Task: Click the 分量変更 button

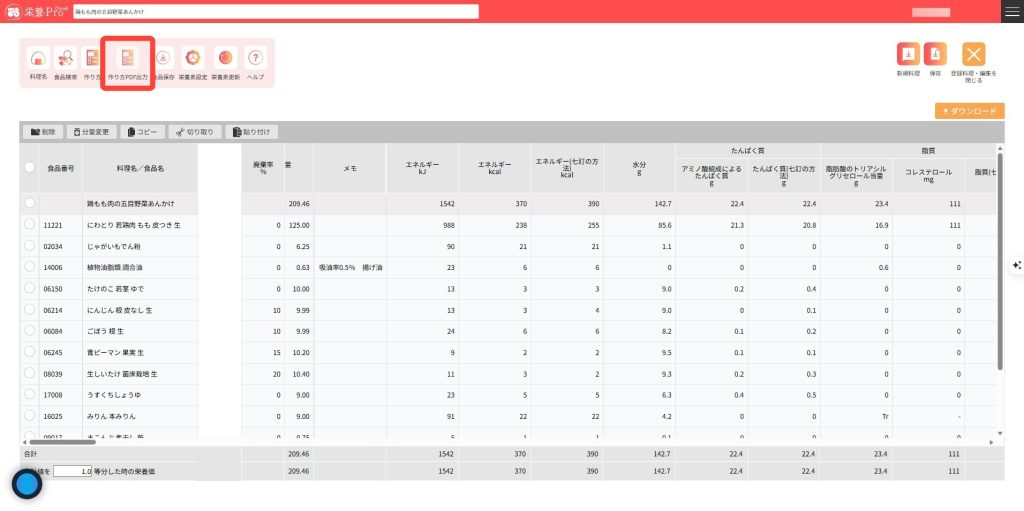Action: (x=92, y=131)
